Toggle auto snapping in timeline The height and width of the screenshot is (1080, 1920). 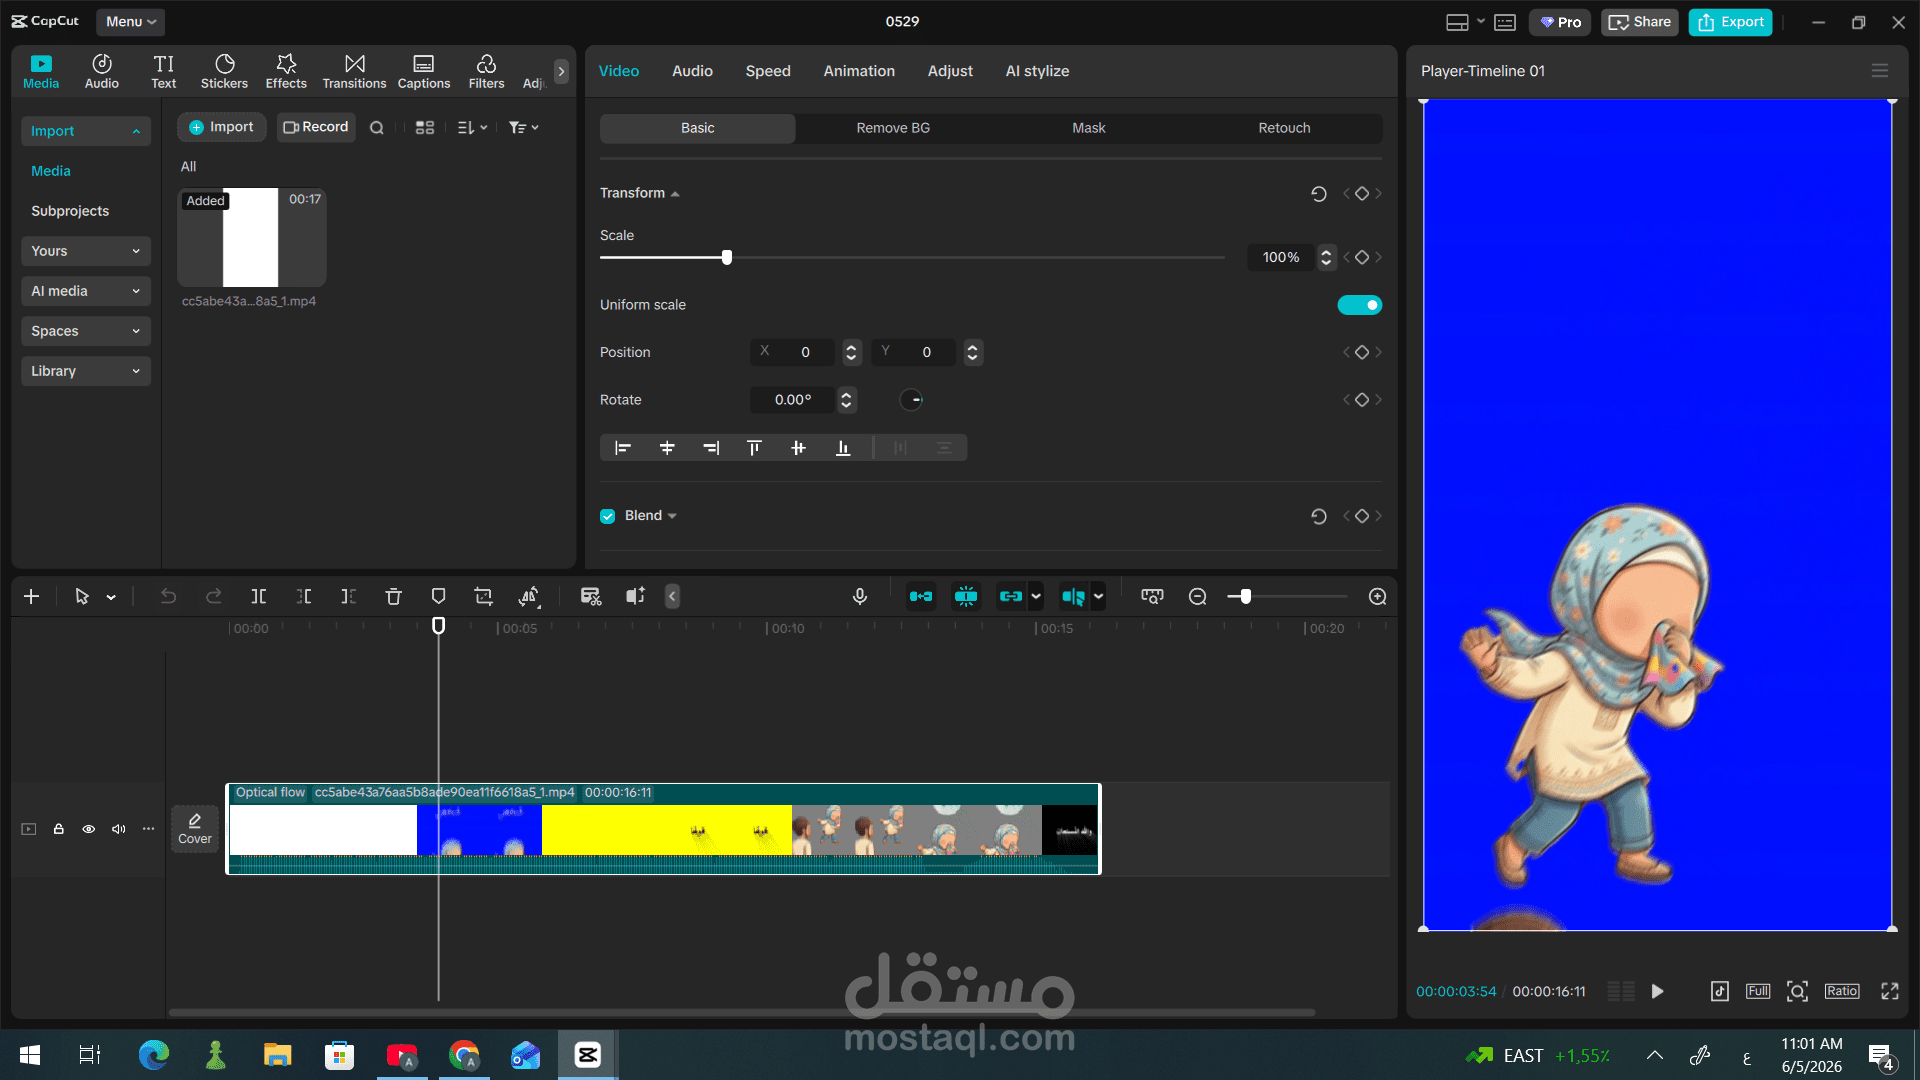click(966, 597)
